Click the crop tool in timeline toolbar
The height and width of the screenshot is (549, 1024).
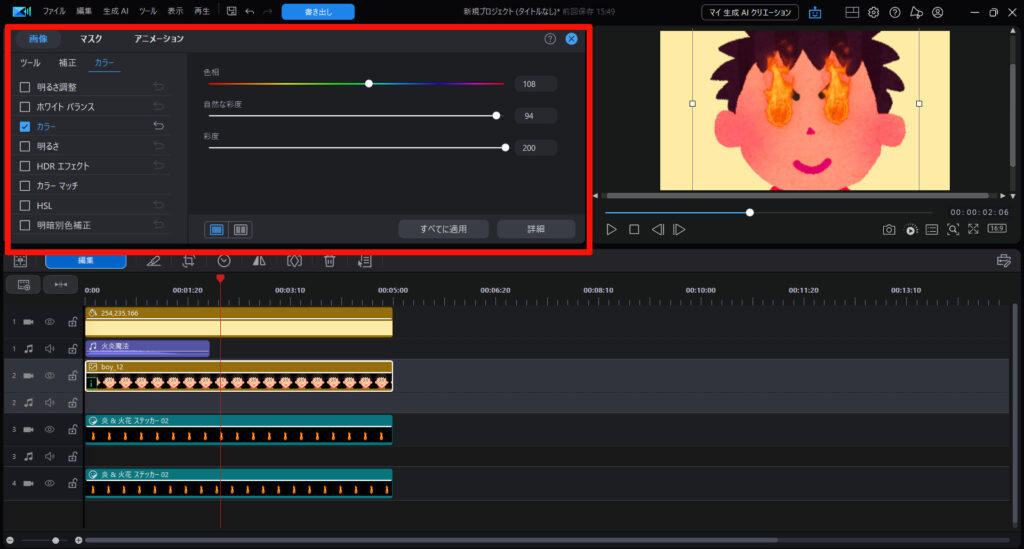188,261
